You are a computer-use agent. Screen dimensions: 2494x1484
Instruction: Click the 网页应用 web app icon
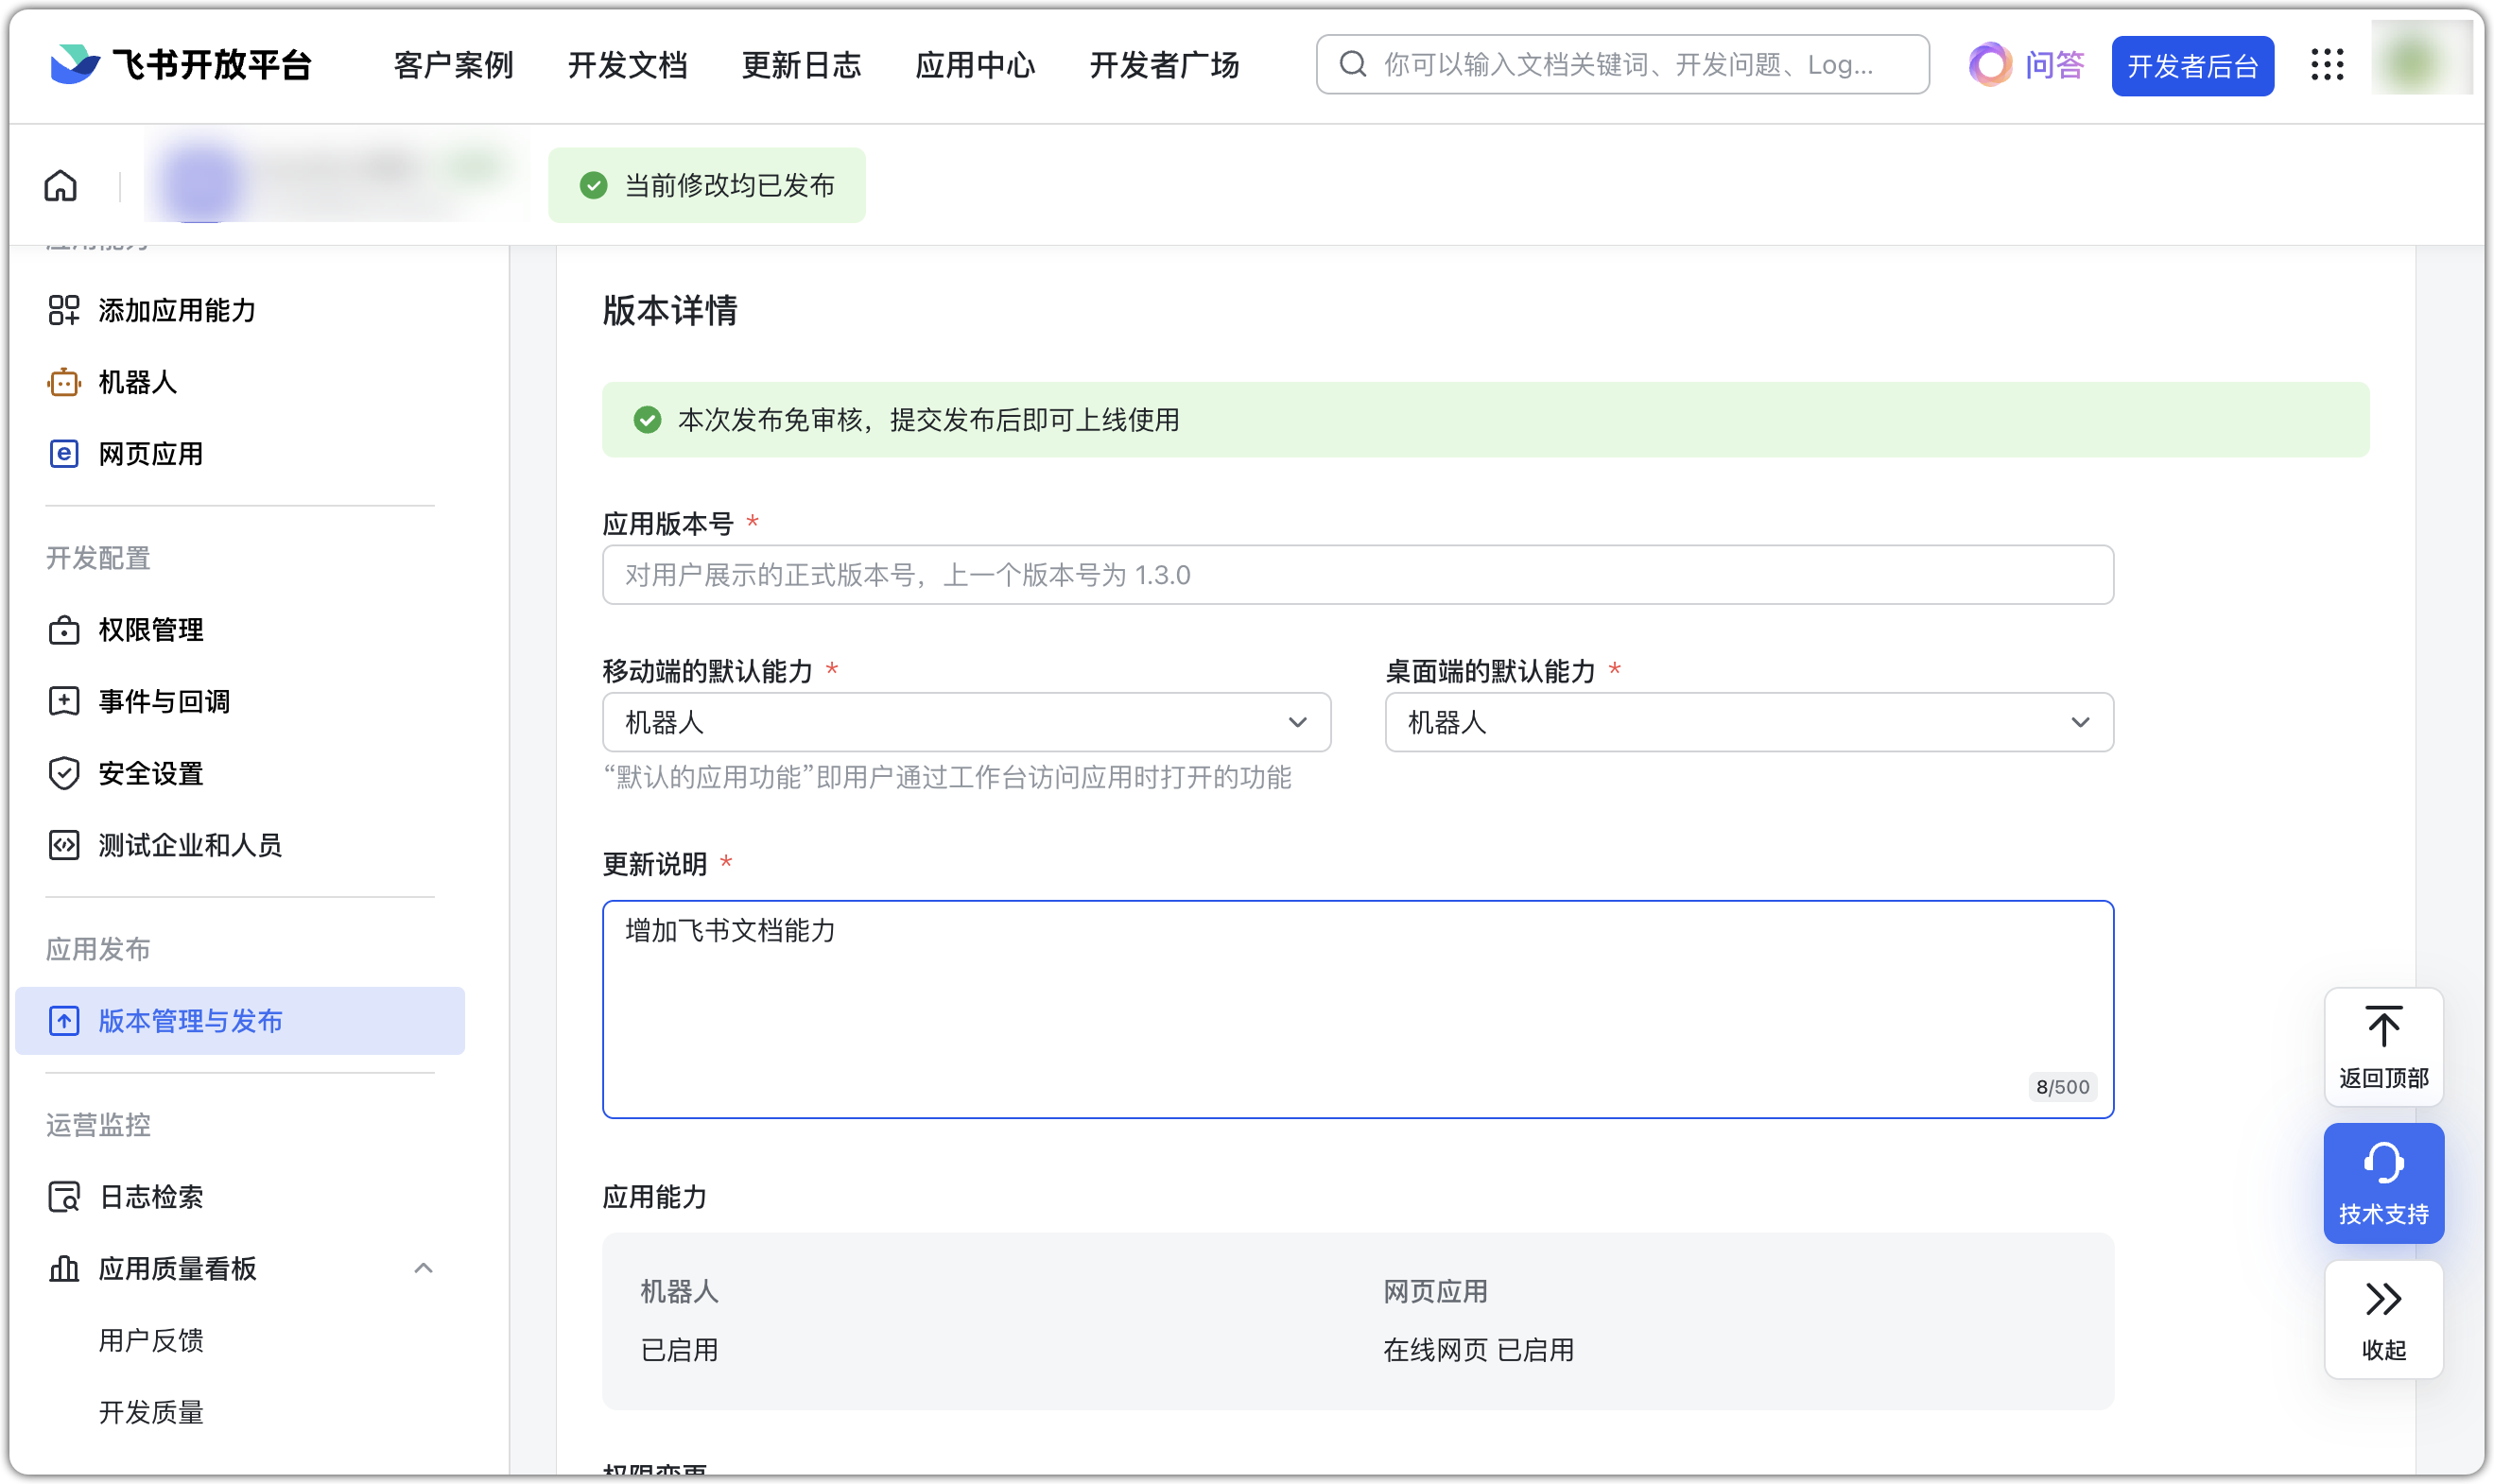(x=63, y=454)
